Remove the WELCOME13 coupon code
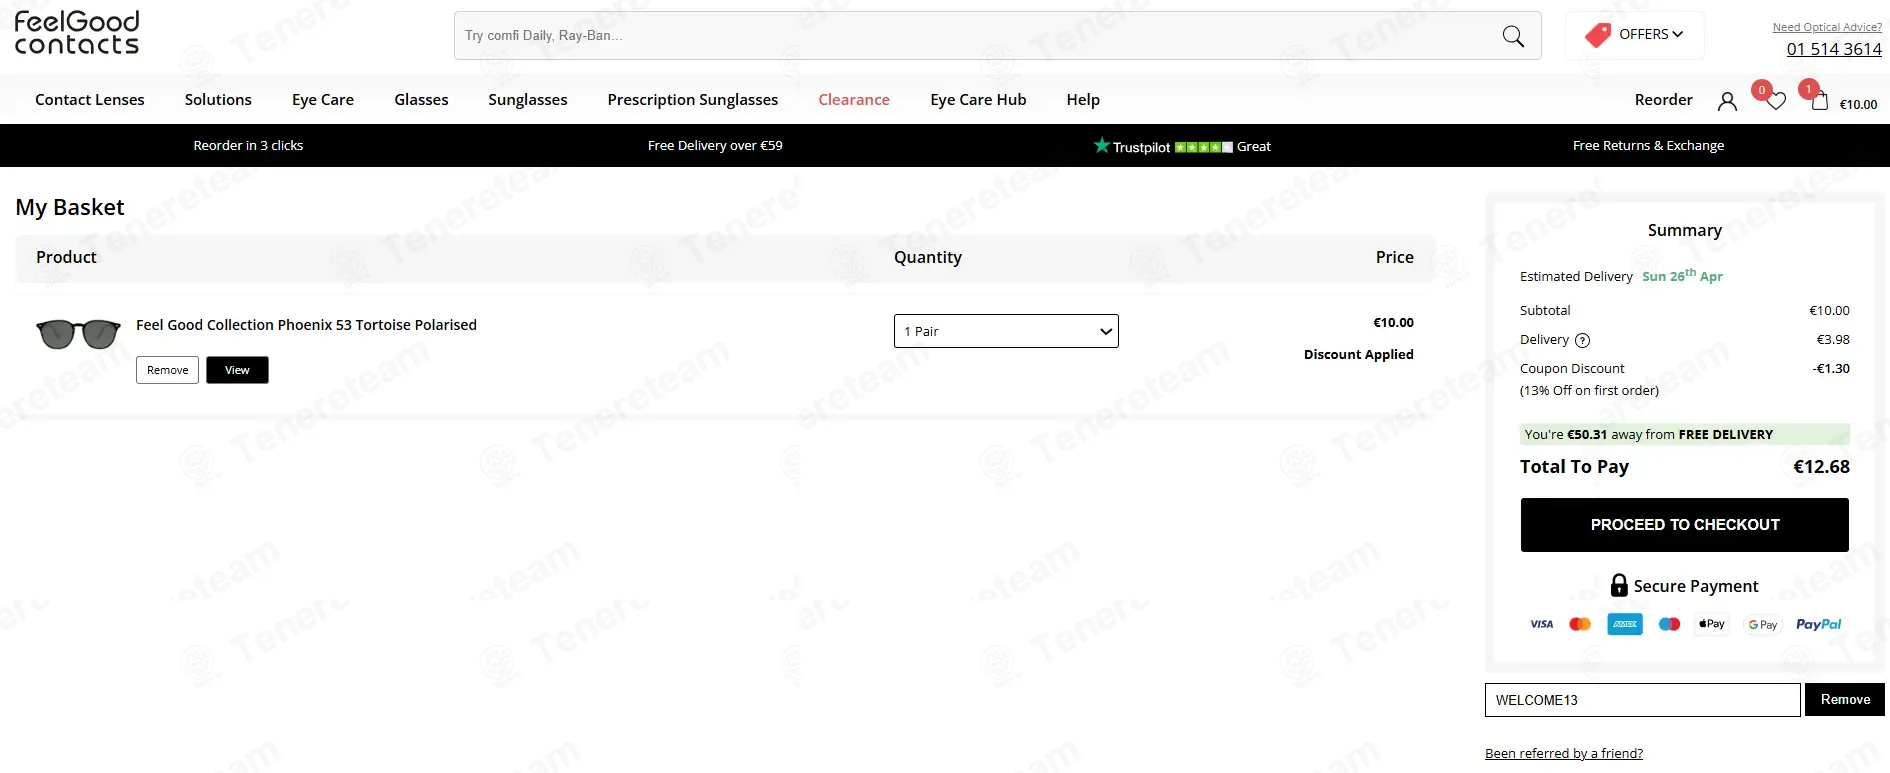1890x773 pixels. coord(1845,700)
